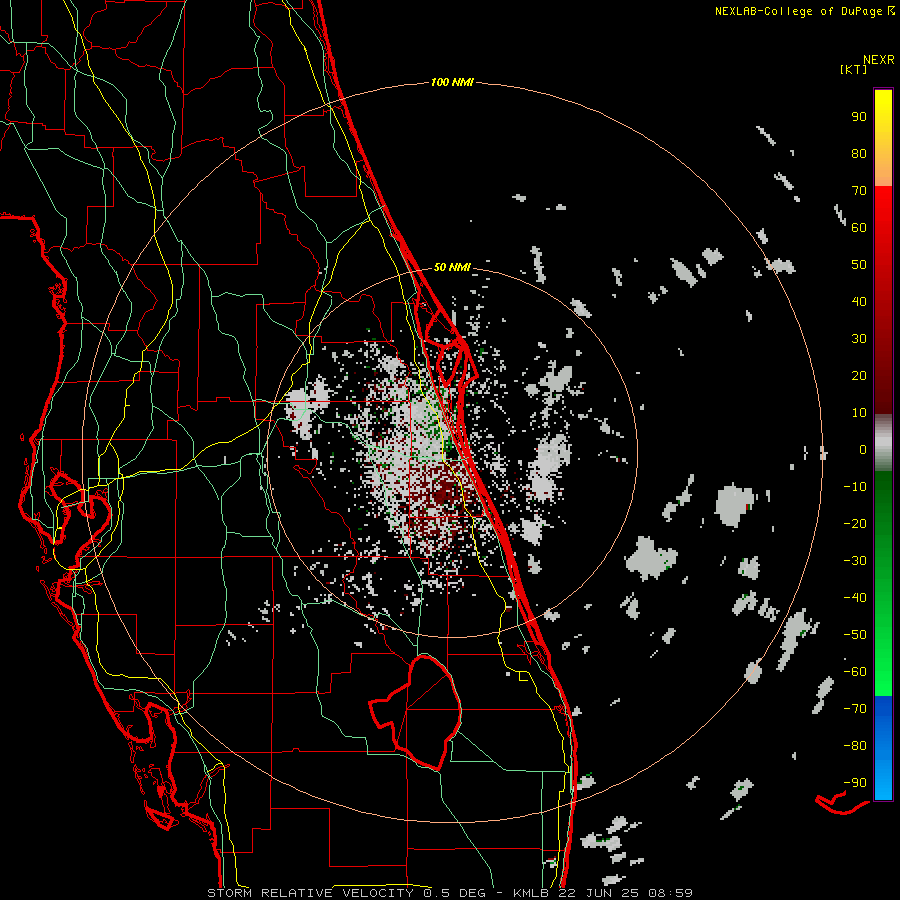Click the 50 NMI range ring label
The width and height of the screenshot is (900, 900).
click(x=452, y=267)
